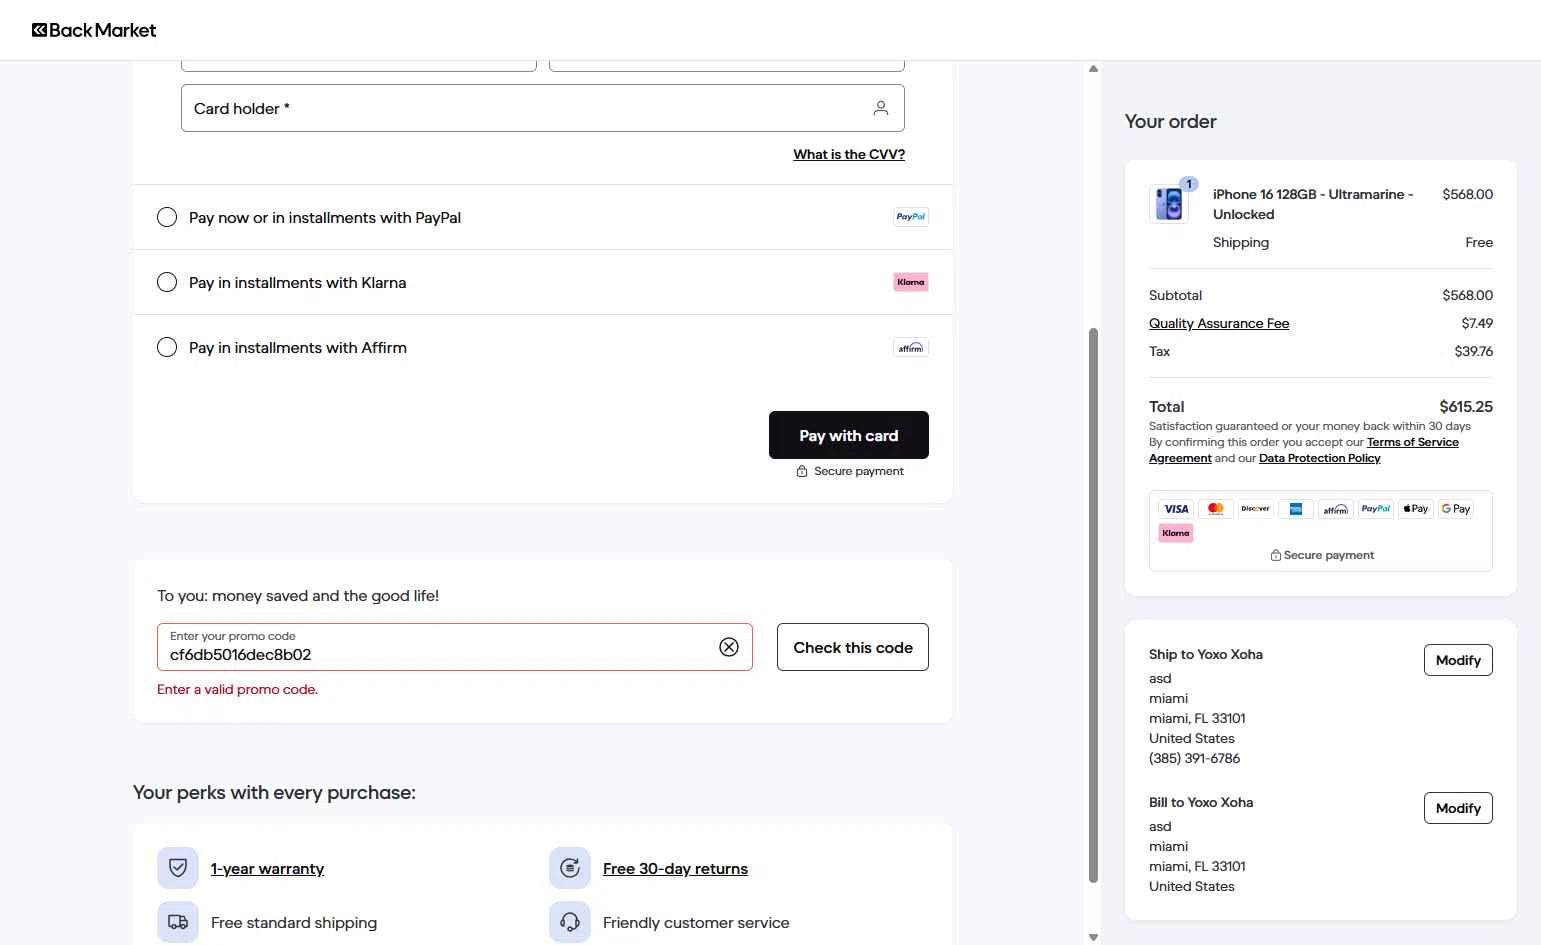Click the Affirm badge in order summary
The height and width of the screenshot is (945, 1541).
1336,509
